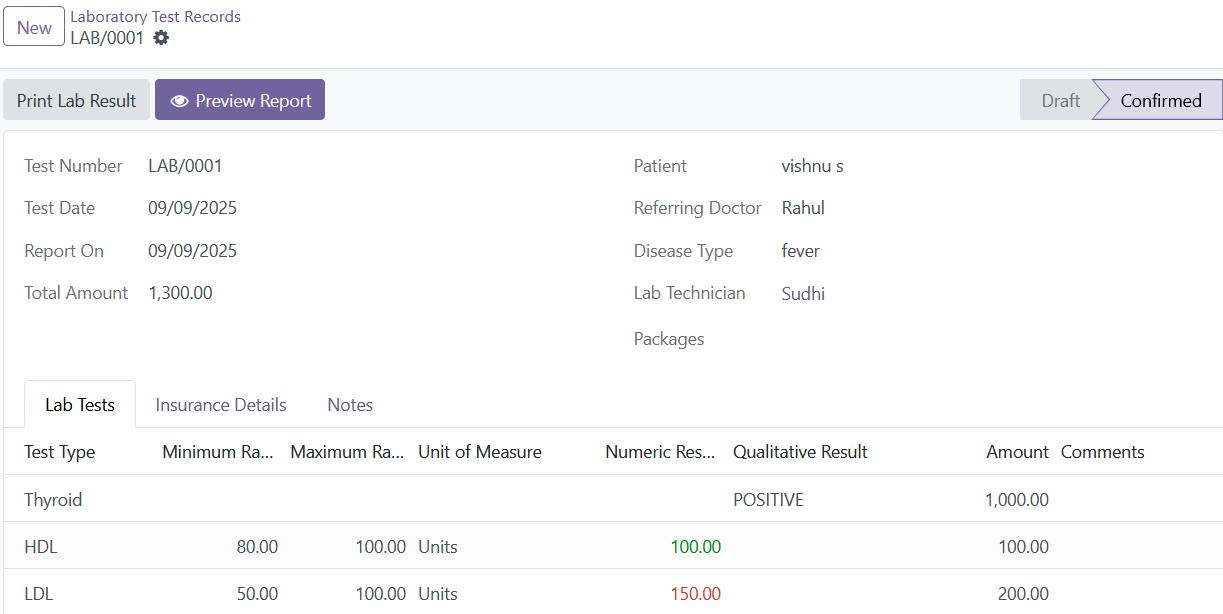Set record status back to Draft
The height and width of the screenshot is (614, 1223).
click(1062, 100)
